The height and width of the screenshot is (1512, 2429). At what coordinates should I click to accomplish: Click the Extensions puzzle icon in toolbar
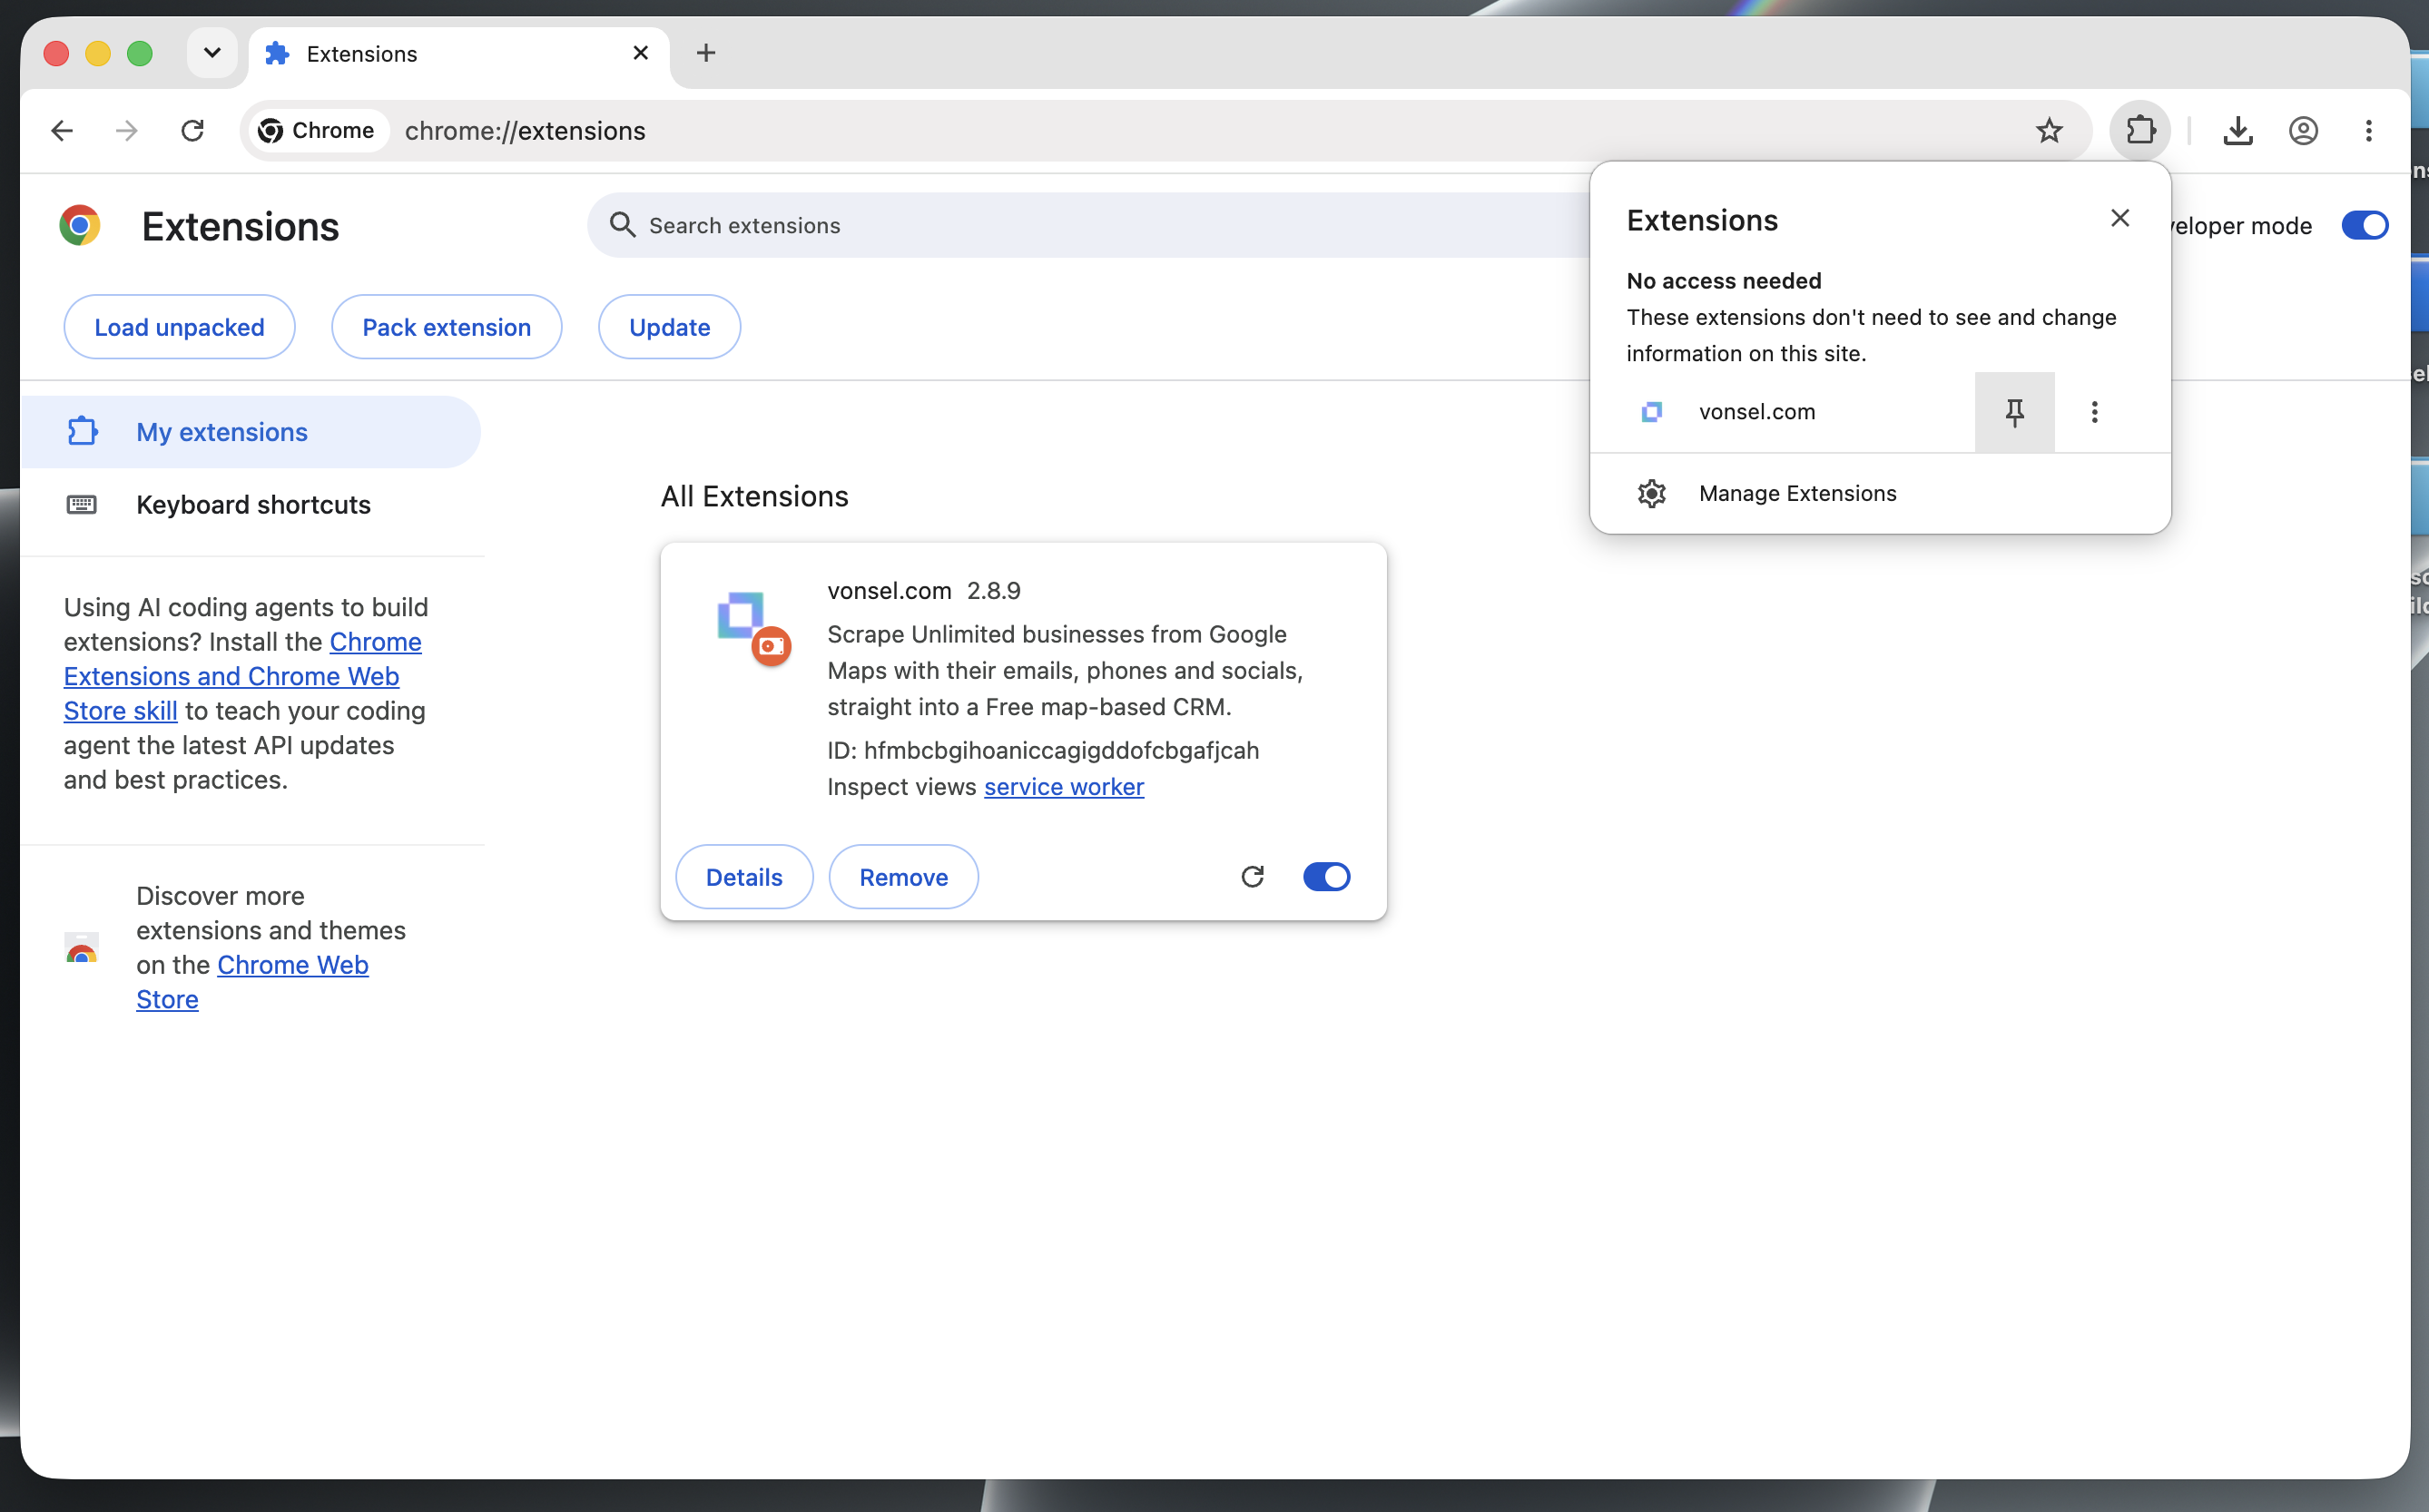(x=2140, y=130)
